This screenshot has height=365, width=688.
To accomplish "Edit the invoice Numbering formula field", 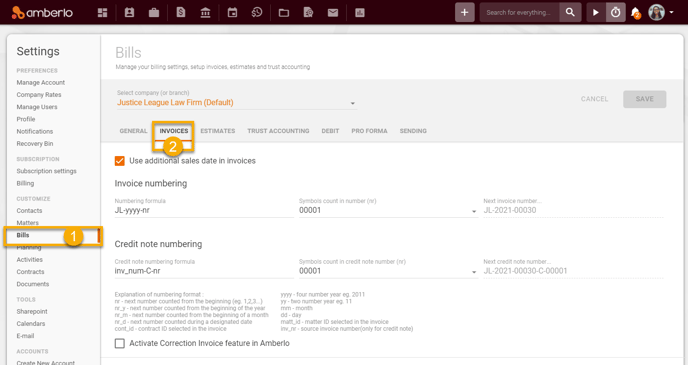I will [x=204, y=210].
